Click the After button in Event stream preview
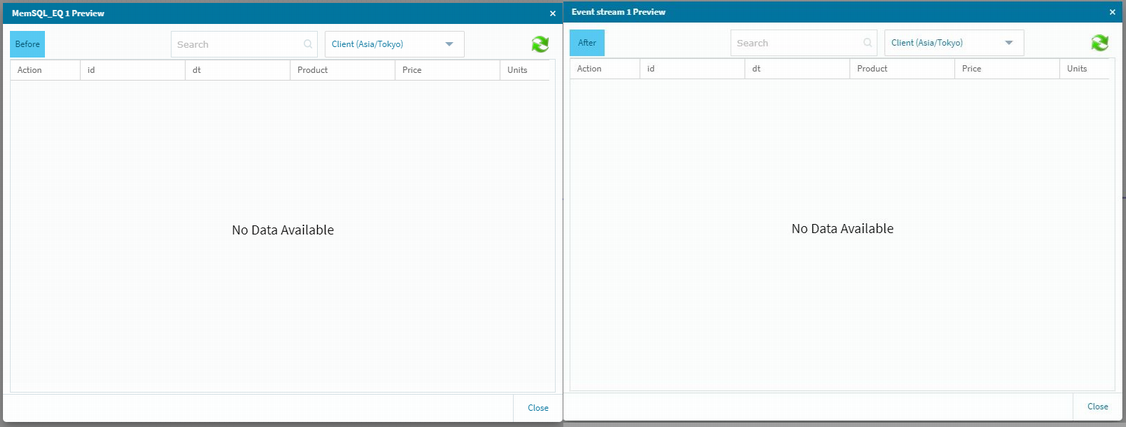The width and height of the screenshot is (1126, 427). coord(587,43)
